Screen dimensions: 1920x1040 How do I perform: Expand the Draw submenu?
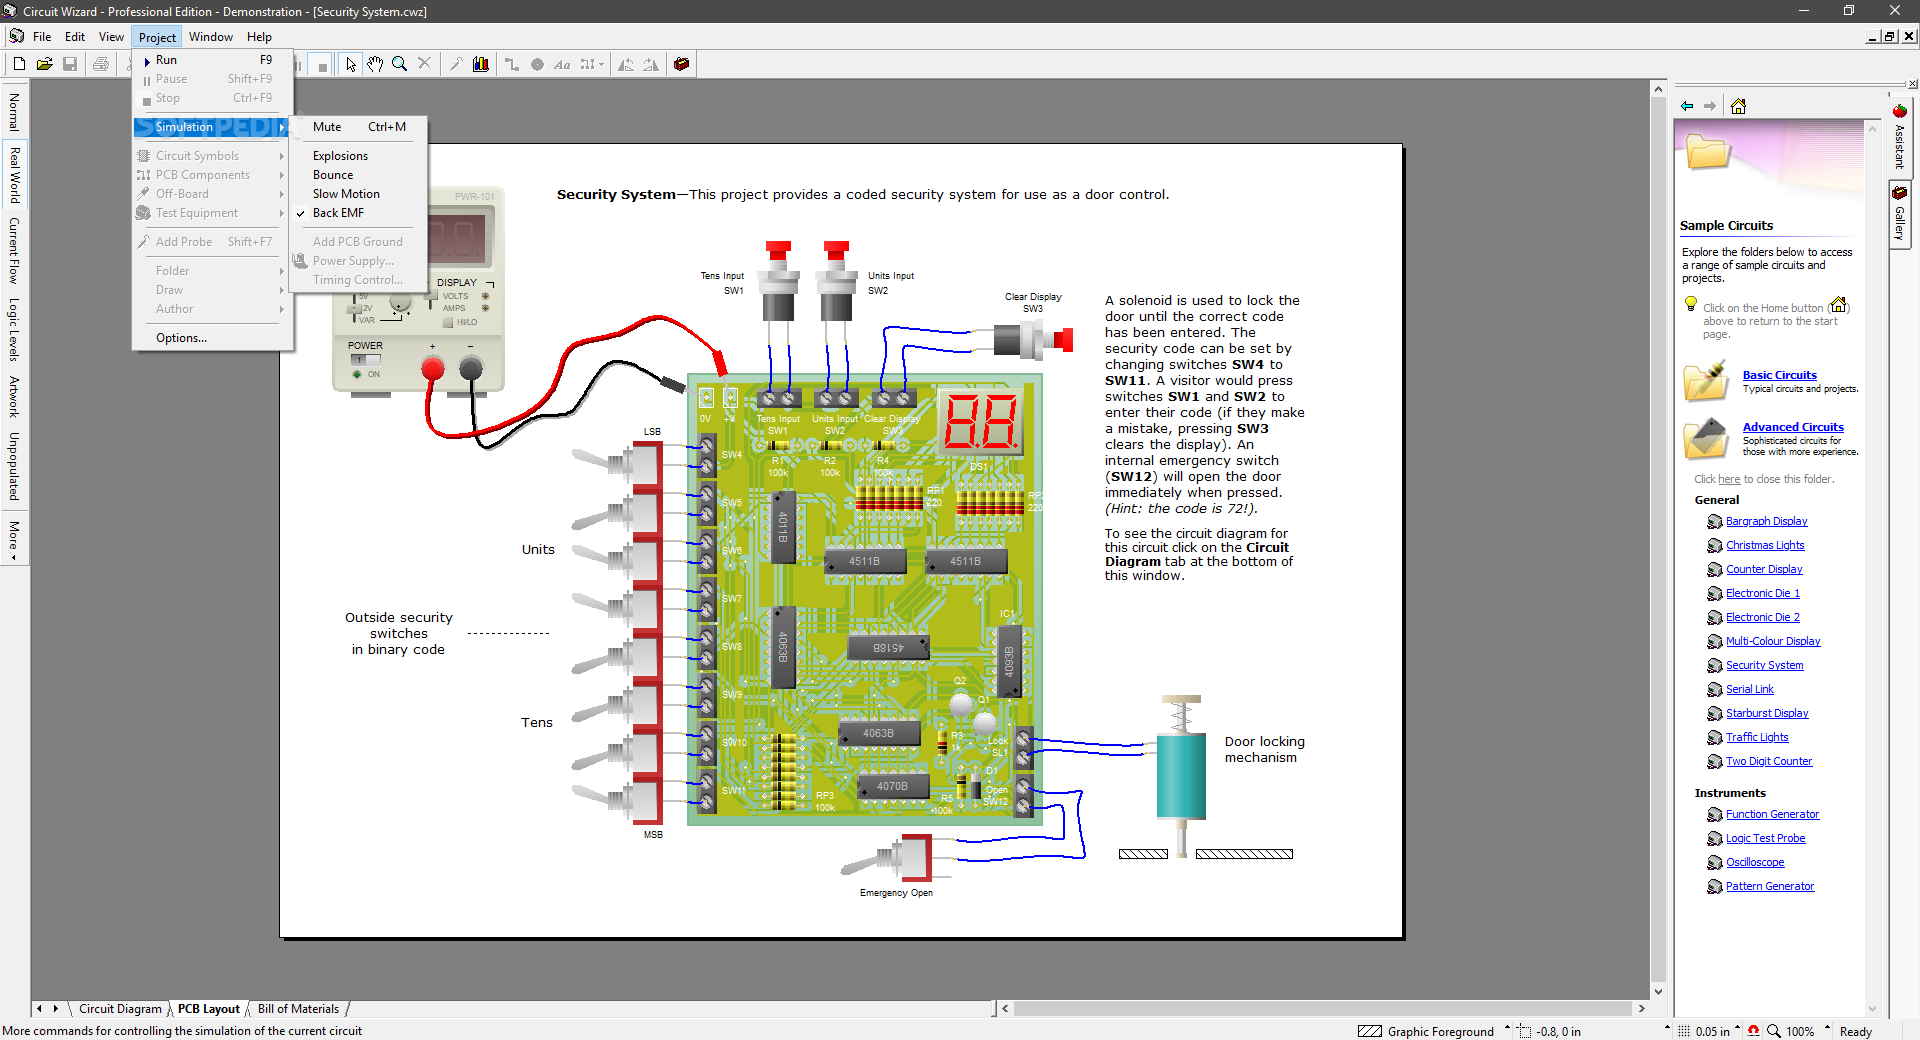[212, 290]
